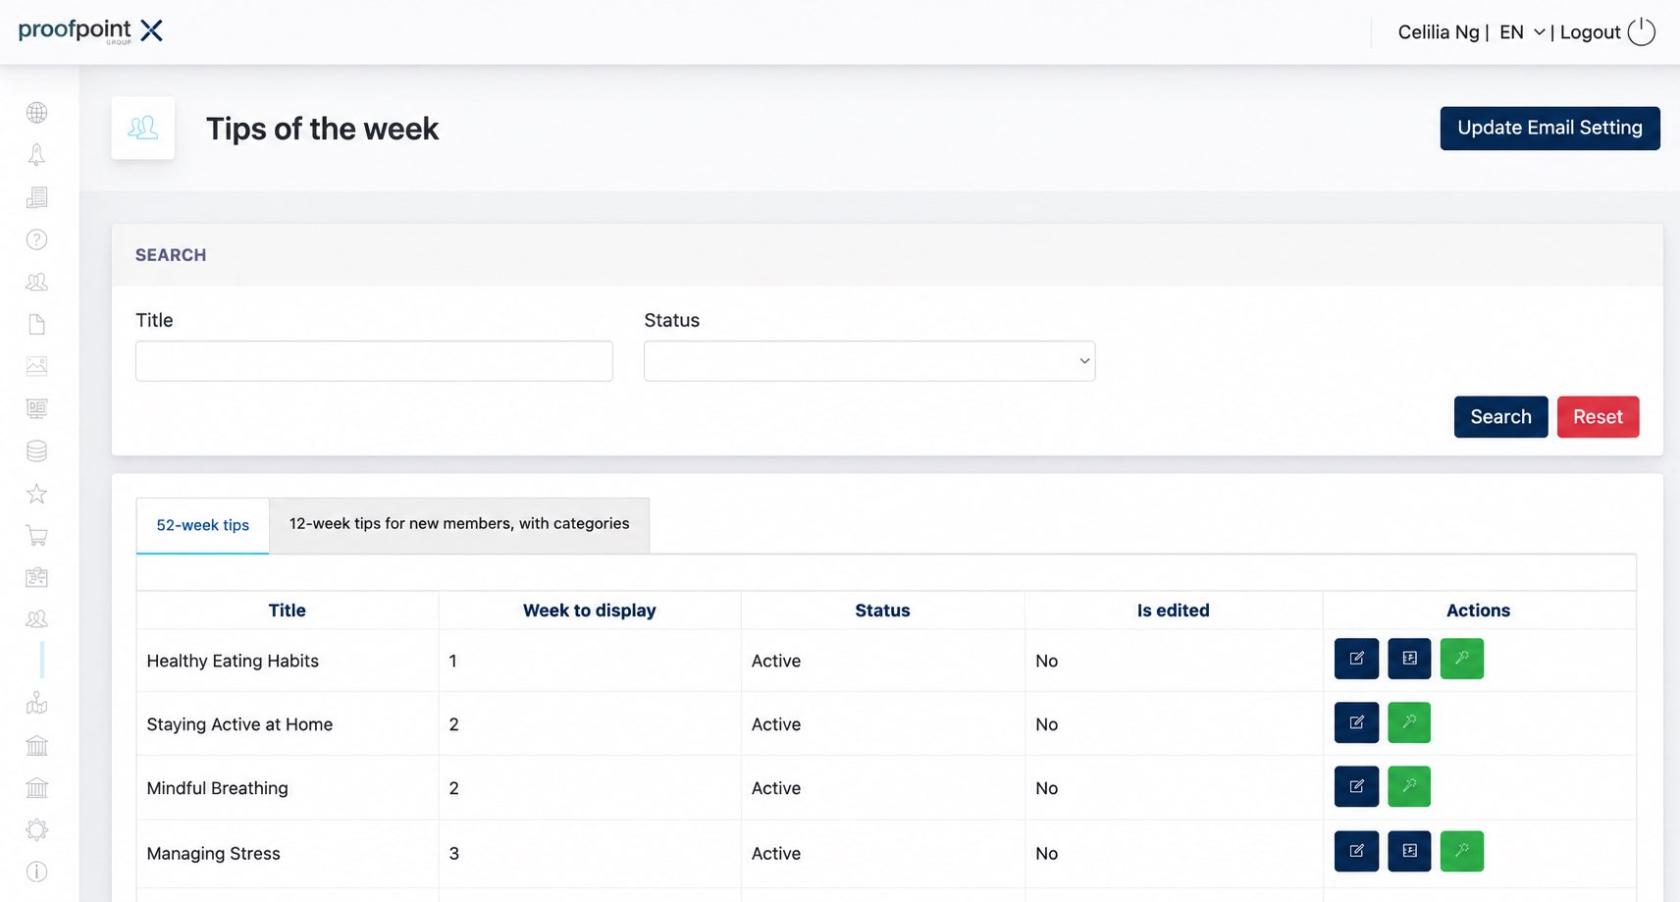Click the Logout link
Screen dimensions: 1680x902
tap(1589, 32)
